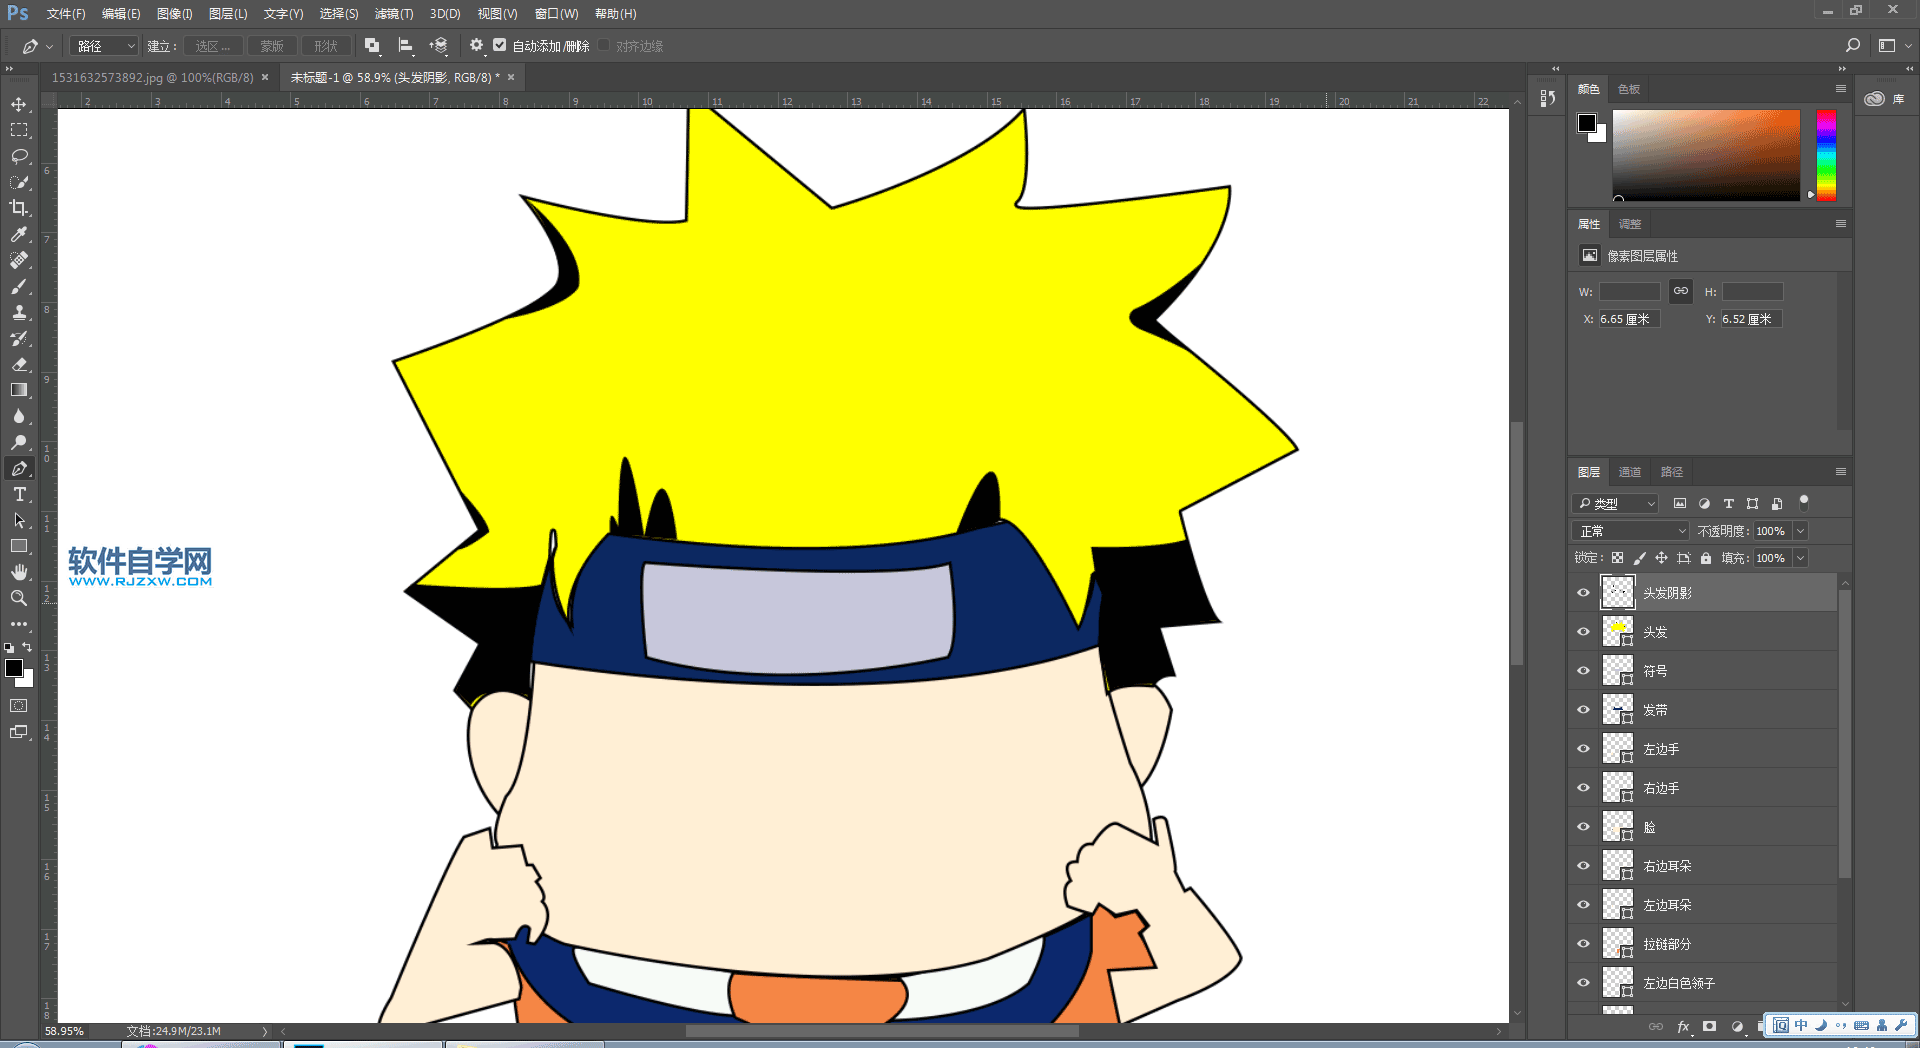Screen dimensions: 1920x1048
Task: Select the Move tool
Action: pyautogui.click(x=19, y=104)
